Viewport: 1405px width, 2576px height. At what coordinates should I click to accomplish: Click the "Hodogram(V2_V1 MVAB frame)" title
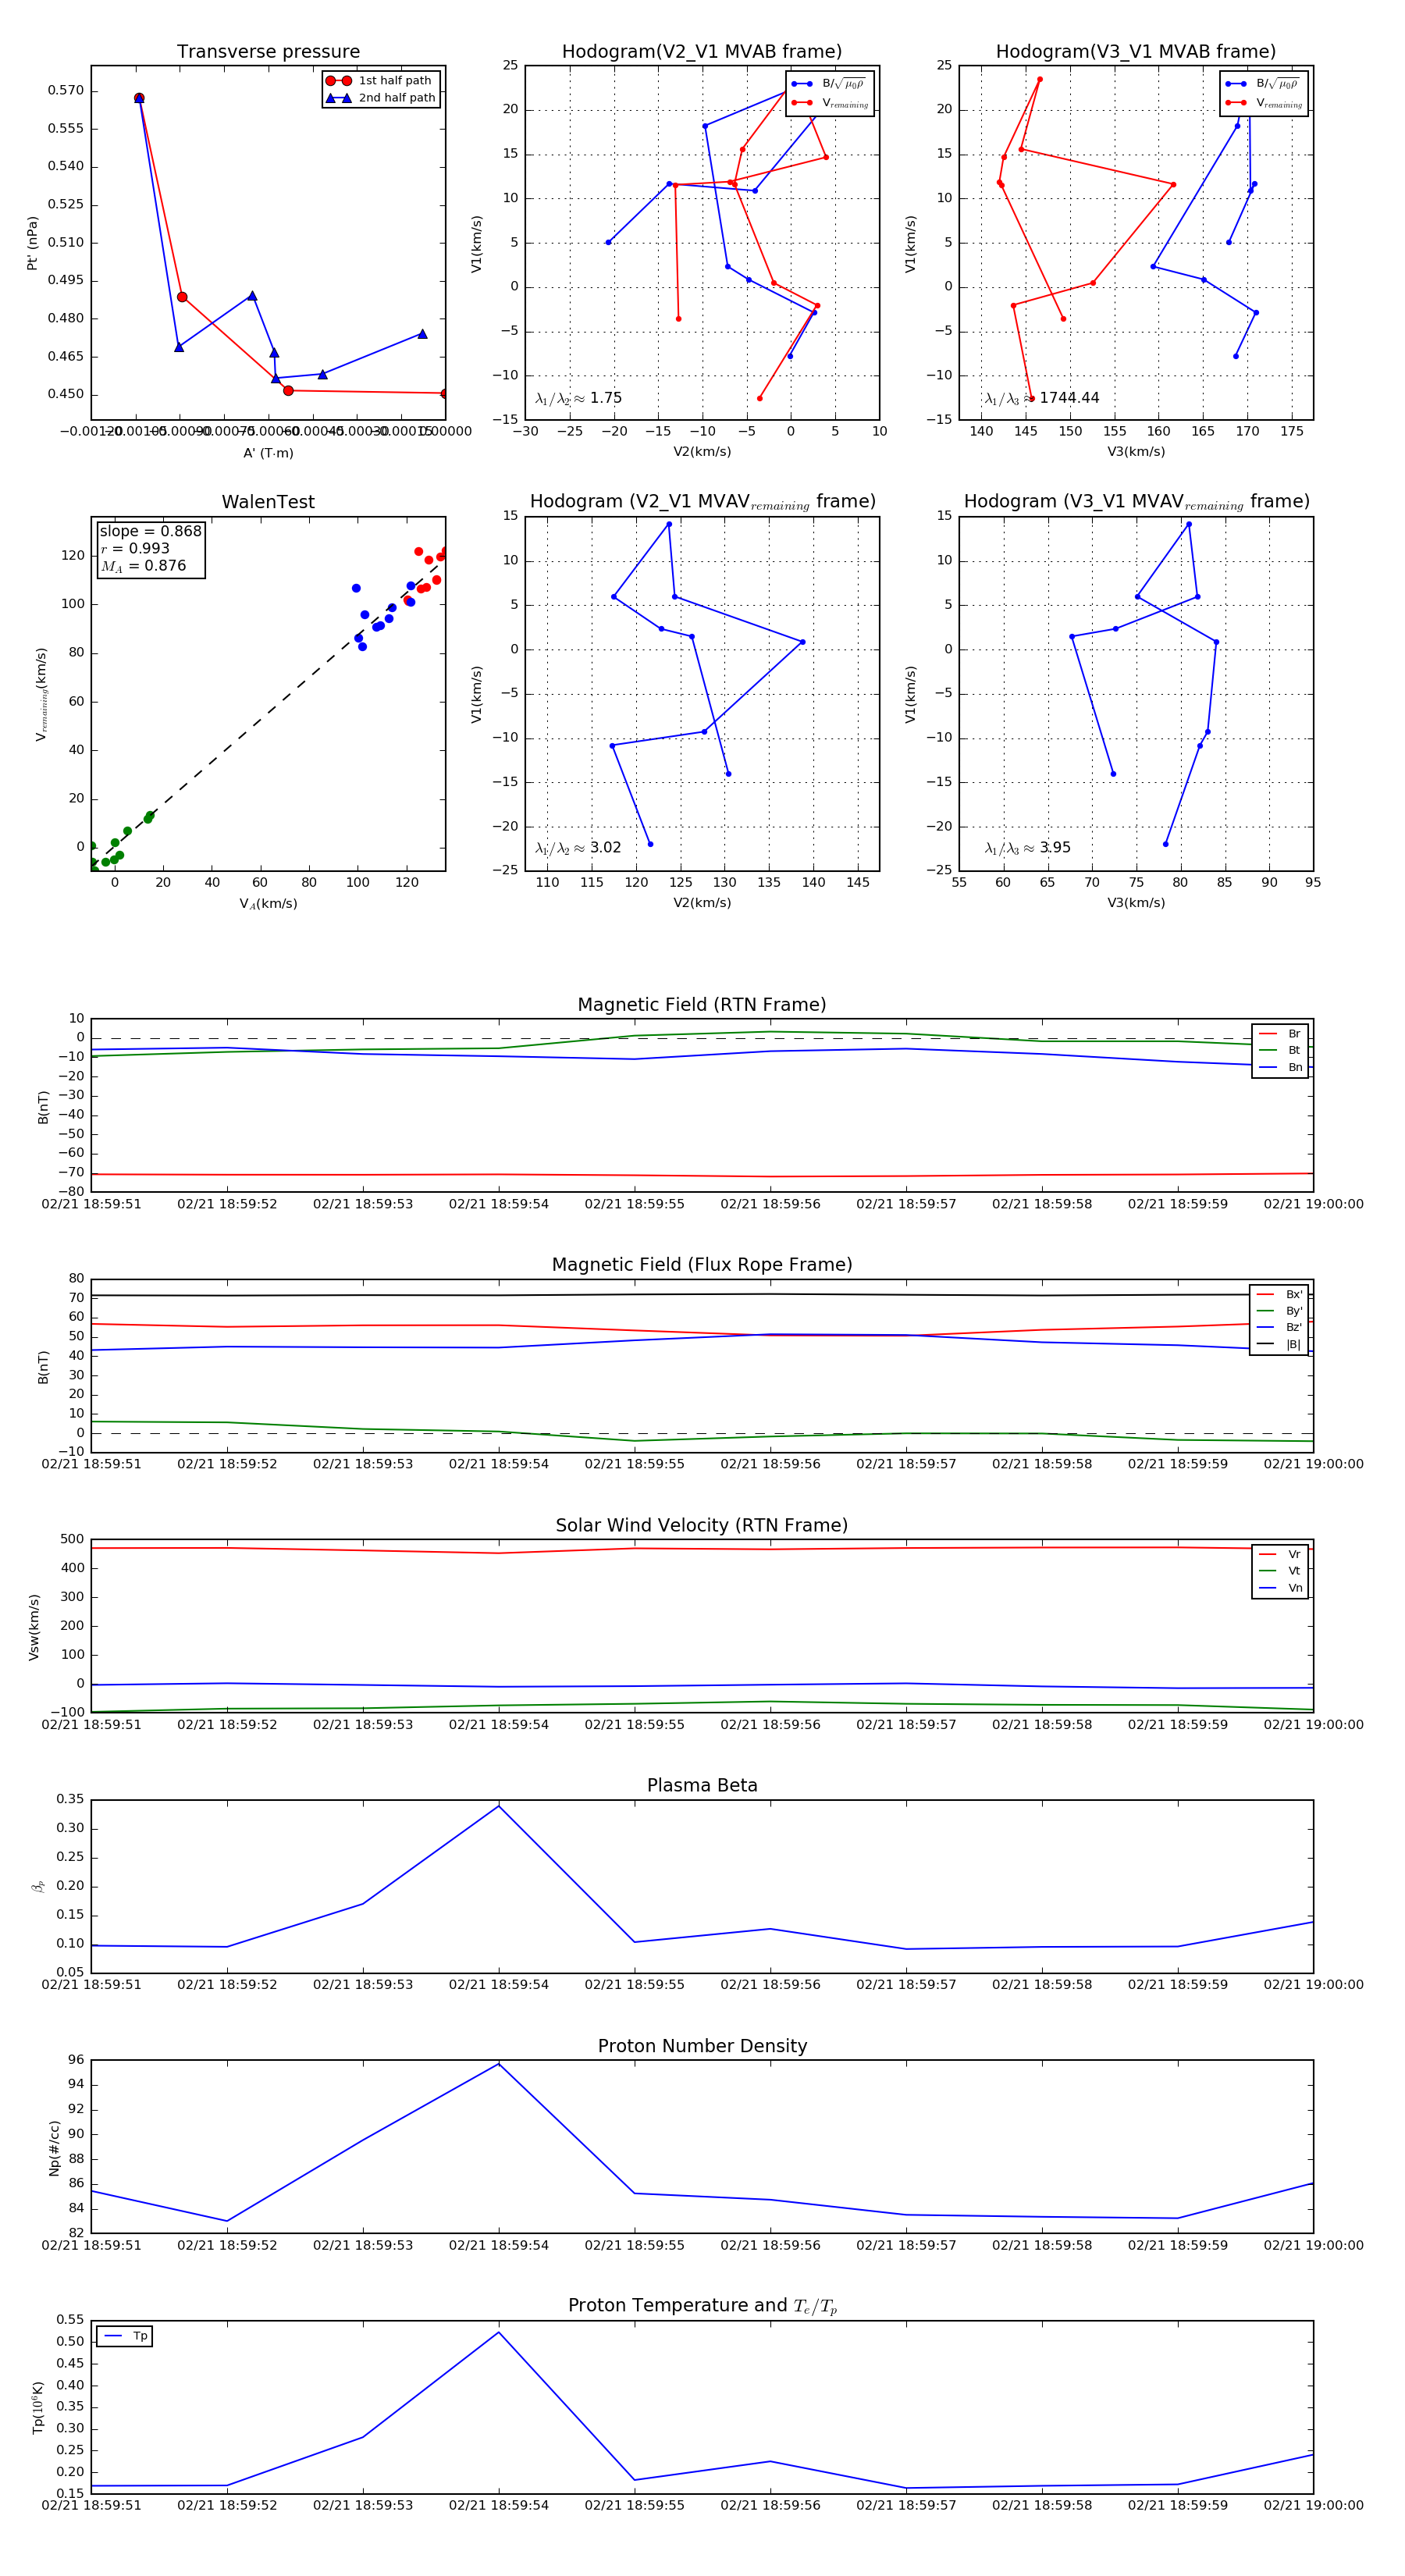point(702,52)
